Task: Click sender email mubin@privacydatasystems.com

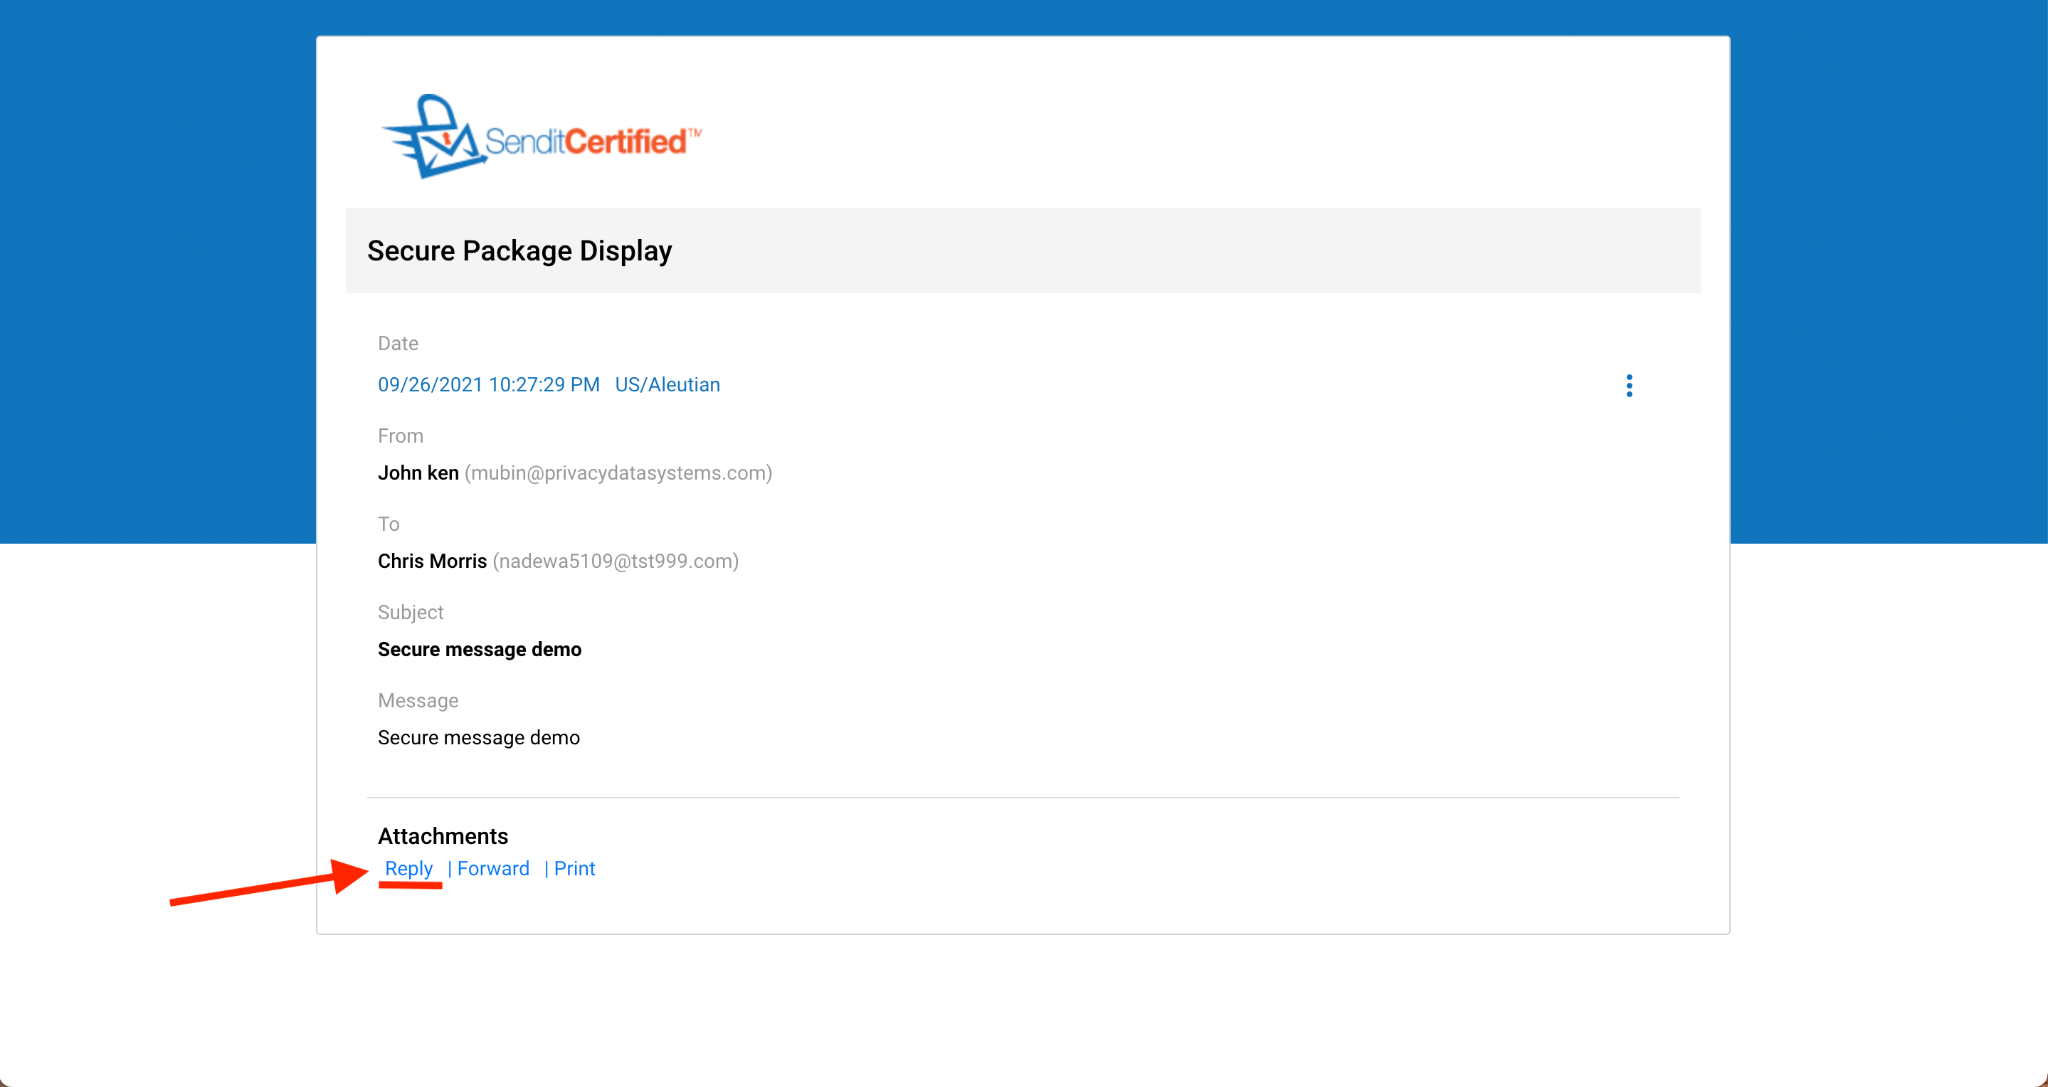Action: [x=618, y=473]
